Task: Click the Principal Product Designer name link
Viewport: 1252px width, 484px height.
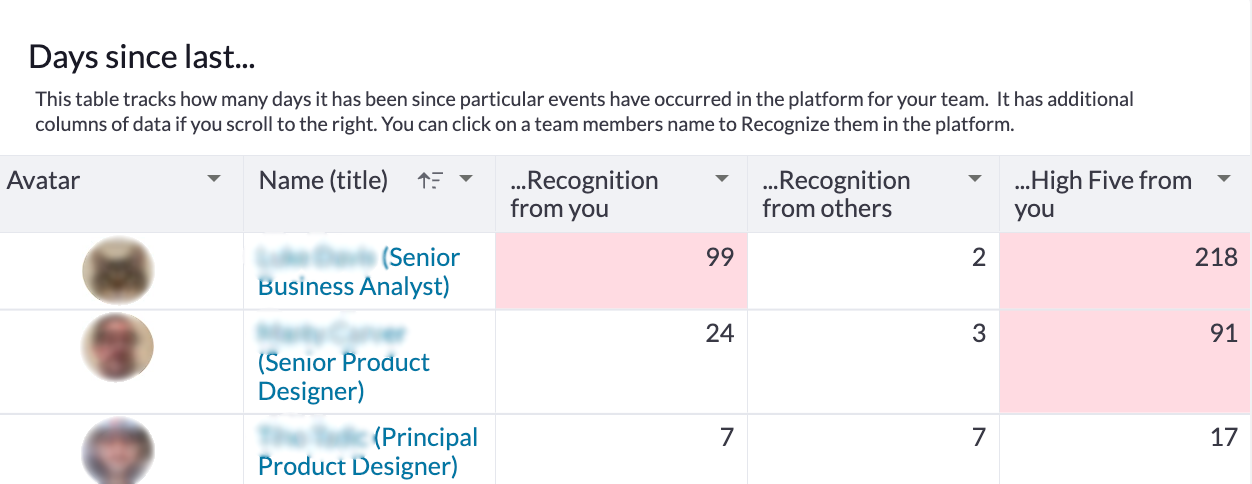Action: (368, 451)
